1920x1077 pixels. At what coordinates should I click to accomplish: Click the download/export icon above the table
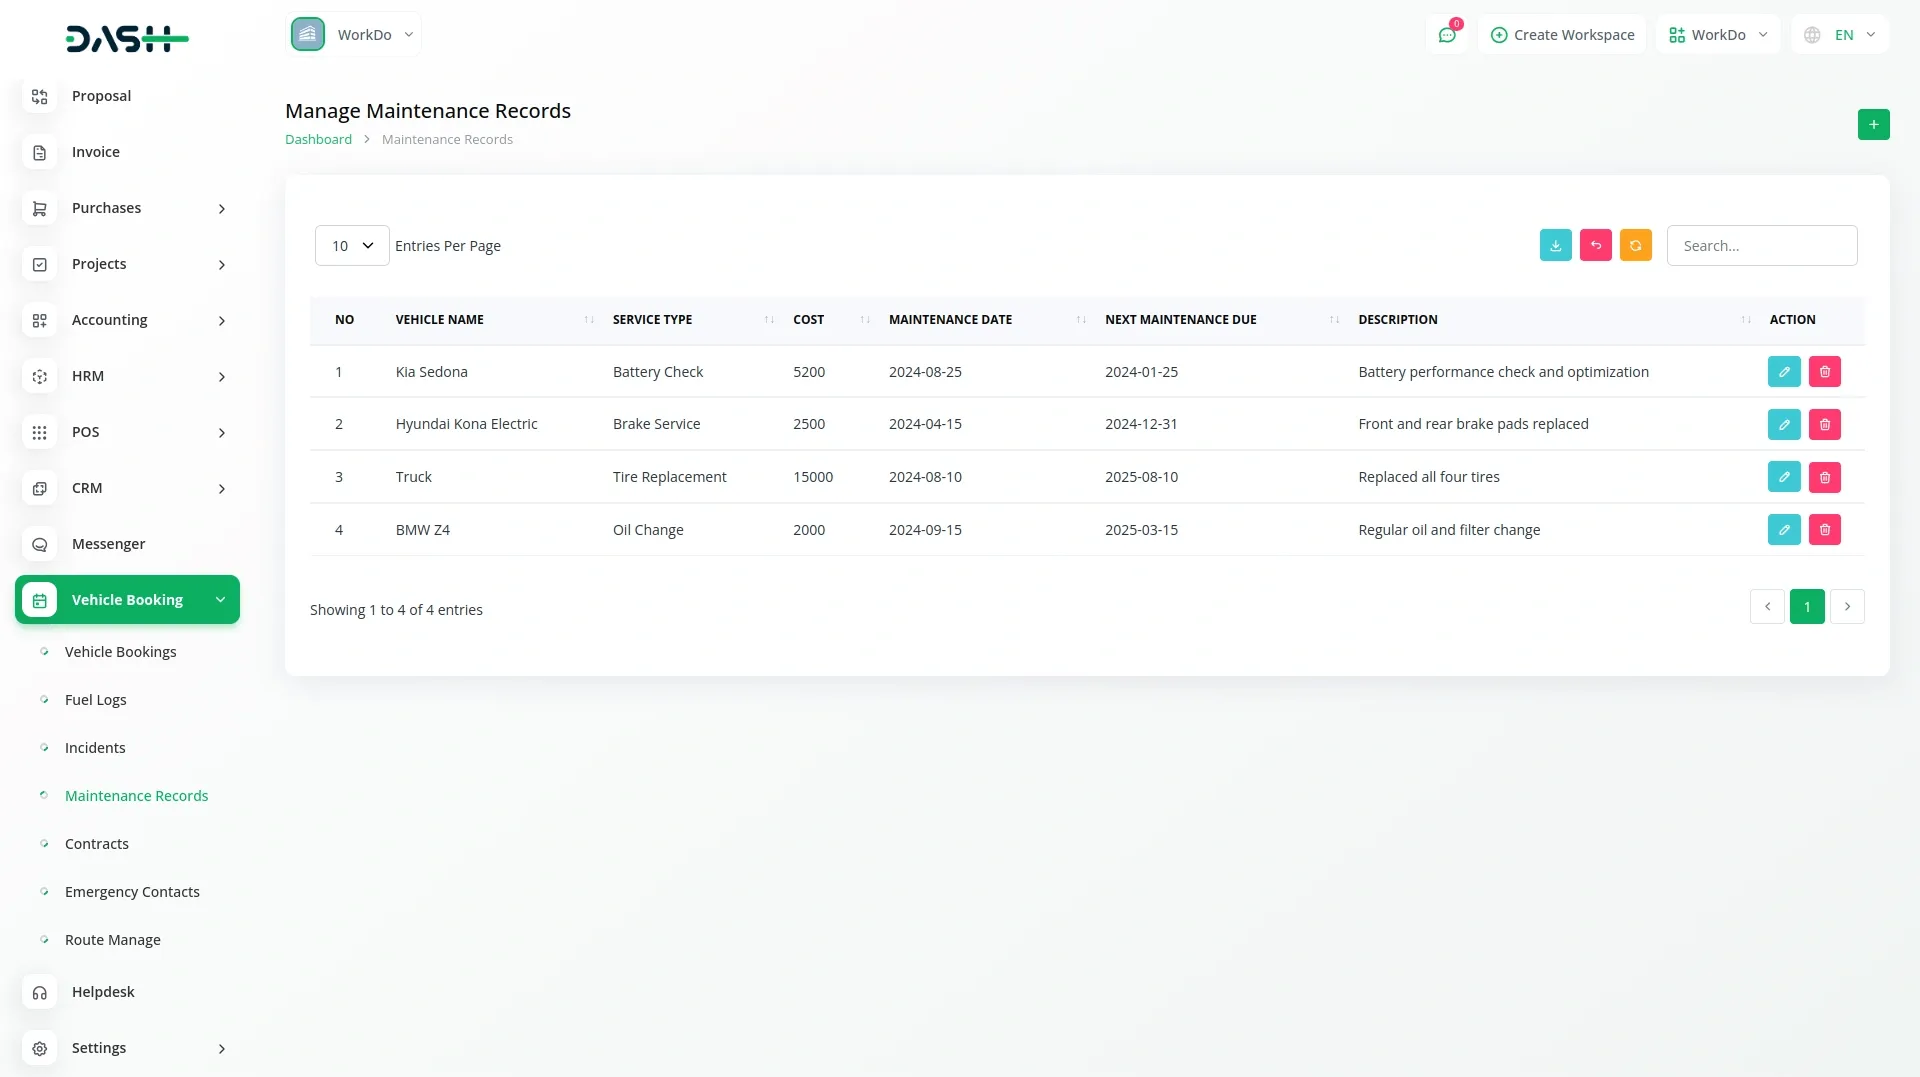(1555, 245)
